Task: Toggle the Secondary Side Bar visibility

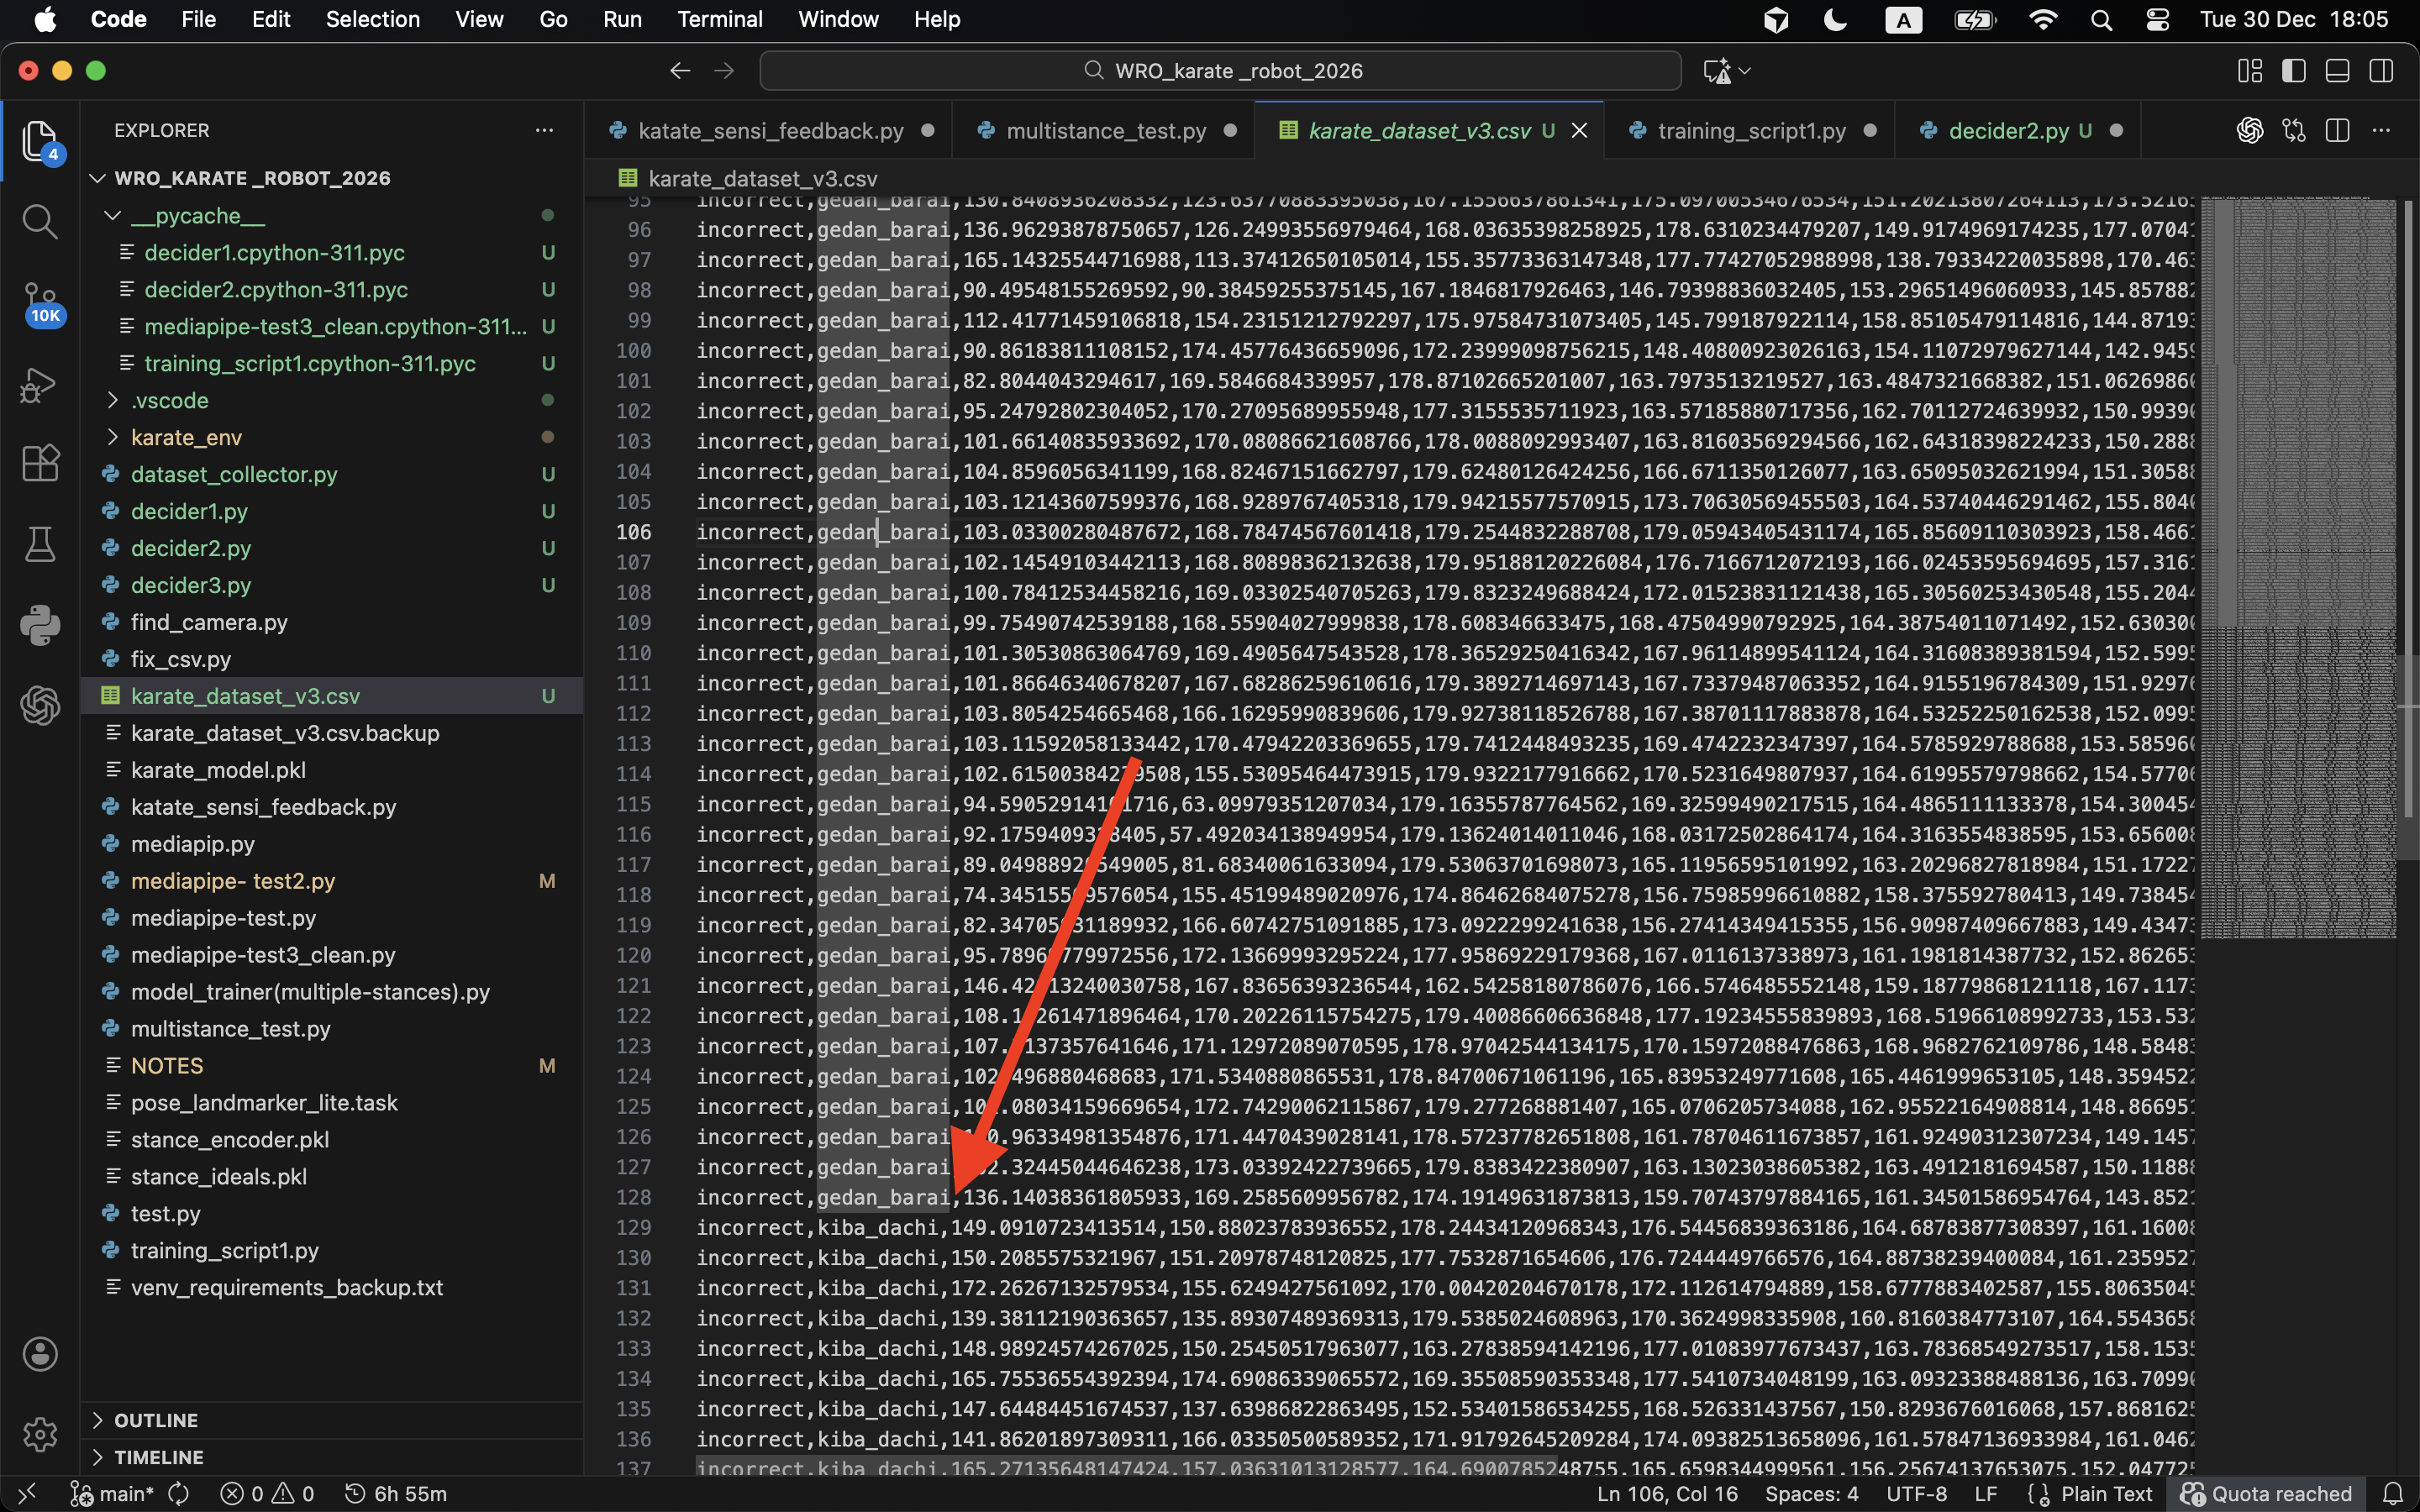Action: click(x=2381, y=71)
